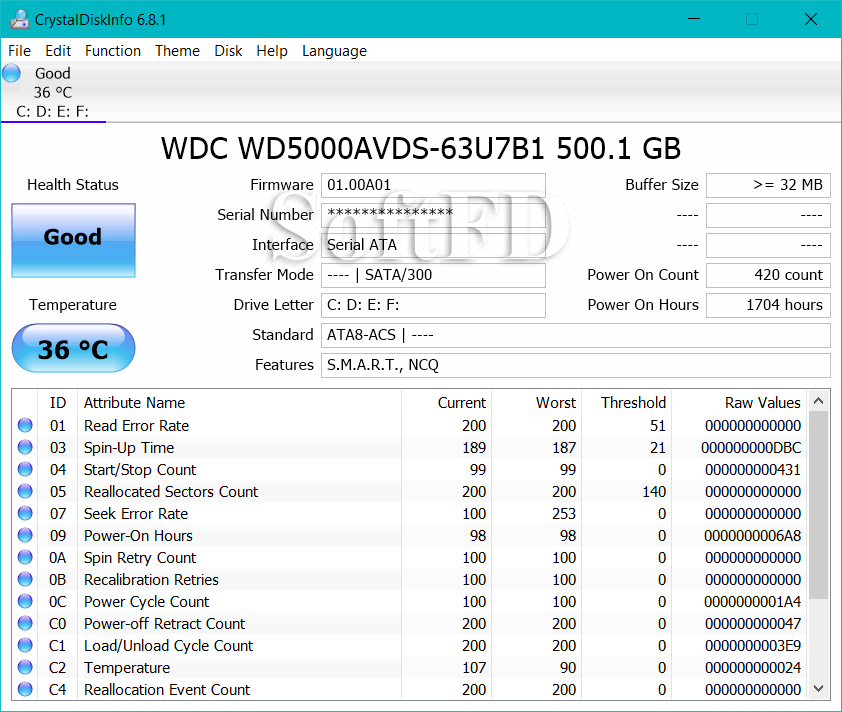Click status icon for Power Cycle Count
The width and height of the screenshot is (842, 712).
click(x=25, y=601)
